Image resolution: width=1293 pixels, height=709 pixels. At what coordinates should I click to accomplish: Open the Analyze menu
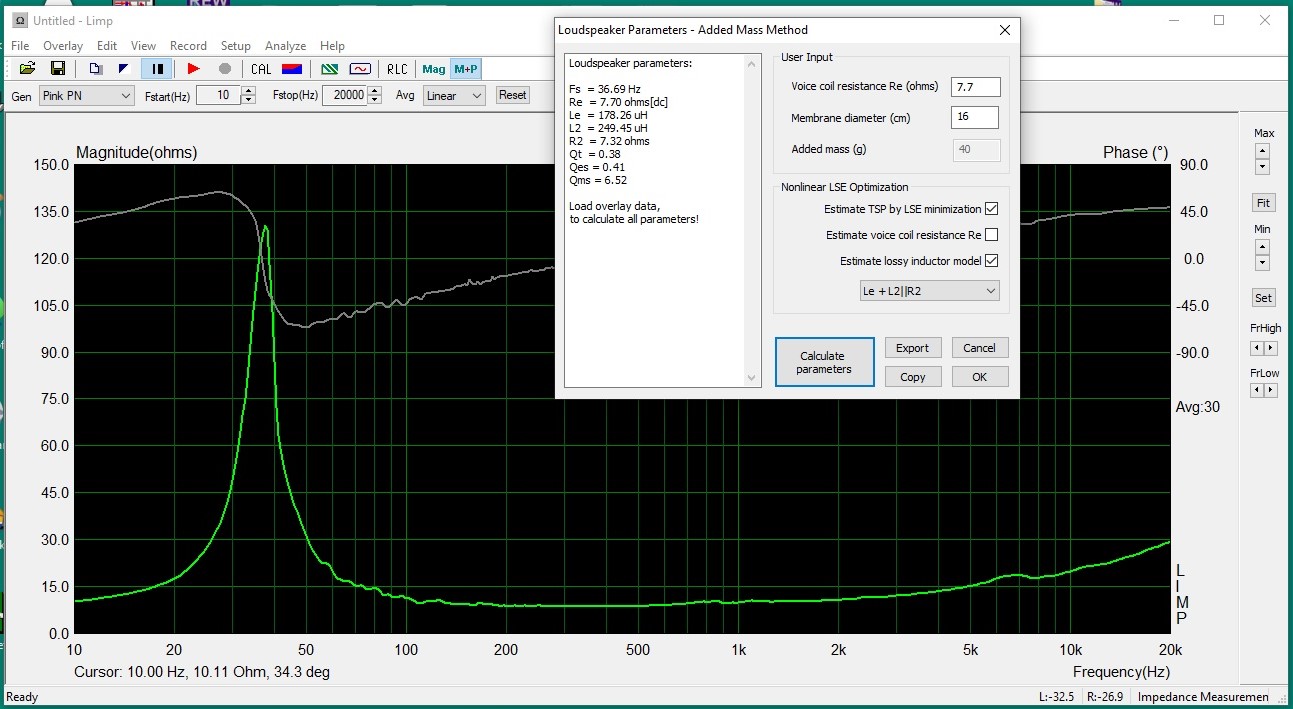point(285,46)
